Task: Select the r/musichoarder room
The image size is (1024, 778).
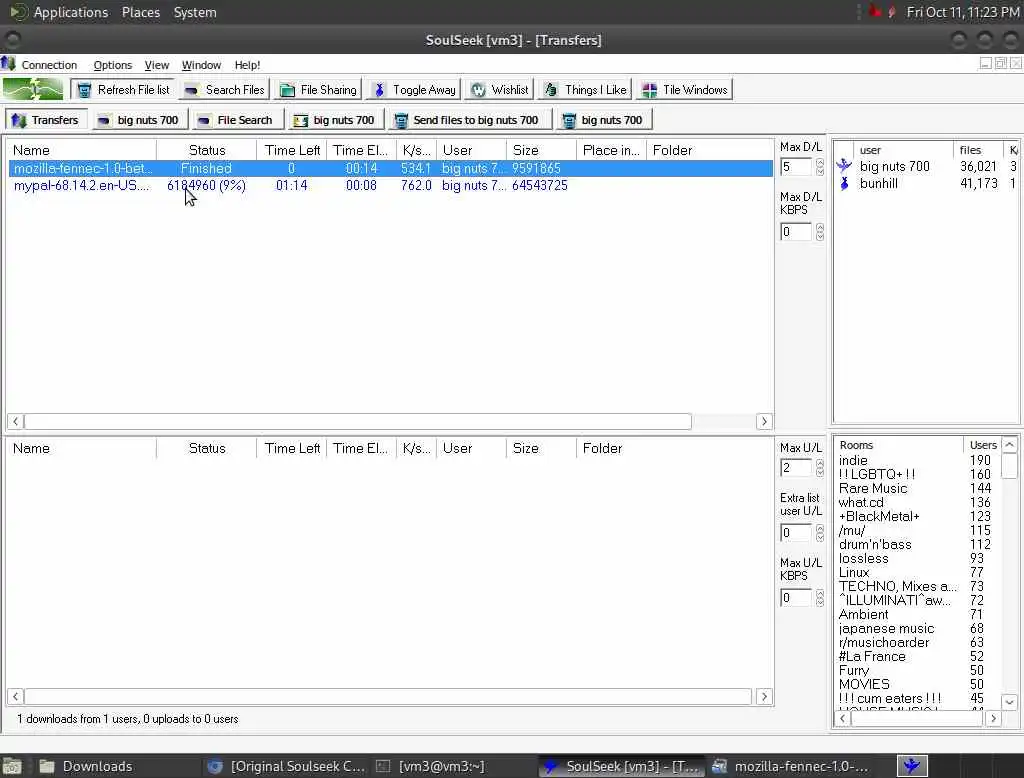Action: tap(884, 643)
